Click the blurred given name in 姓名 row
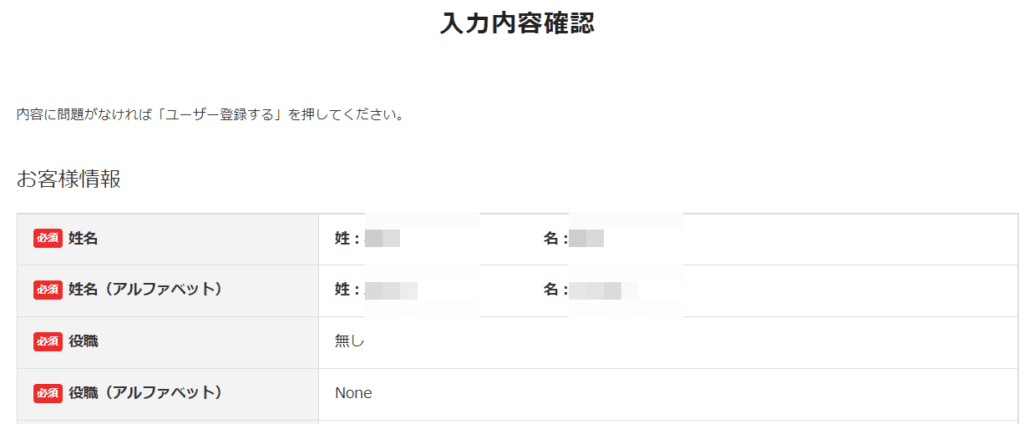 point(587,238)
